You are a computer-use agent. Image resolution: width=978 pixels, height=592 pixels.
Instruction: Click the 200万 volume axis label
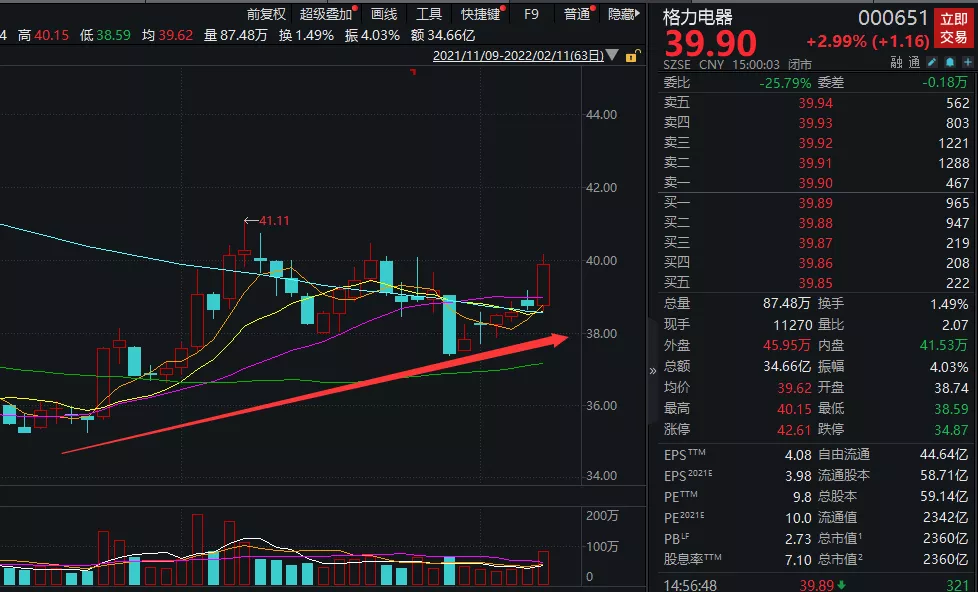click(x=602, y=515)
